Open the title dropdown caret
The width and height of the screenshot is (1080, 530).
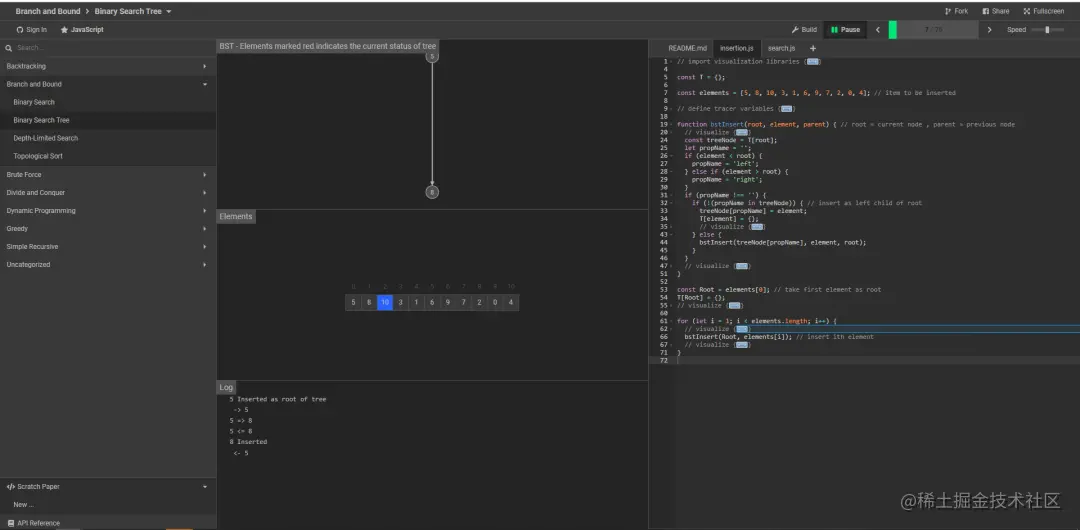click(169, 12)
